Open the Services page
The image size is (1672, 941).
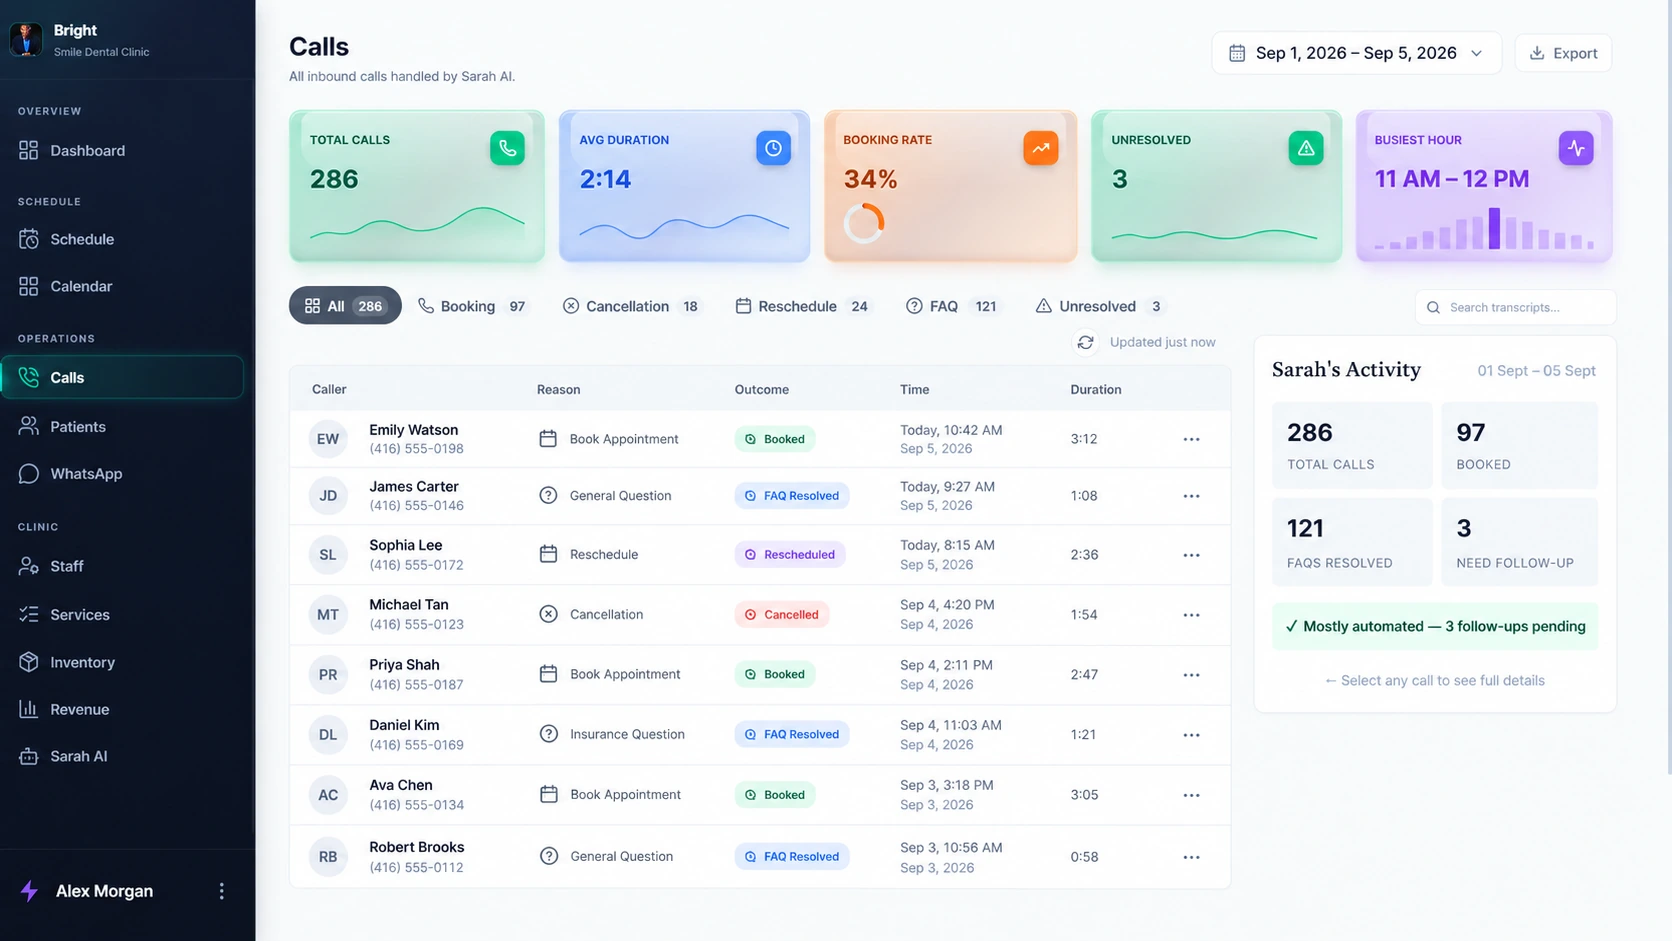64,614
